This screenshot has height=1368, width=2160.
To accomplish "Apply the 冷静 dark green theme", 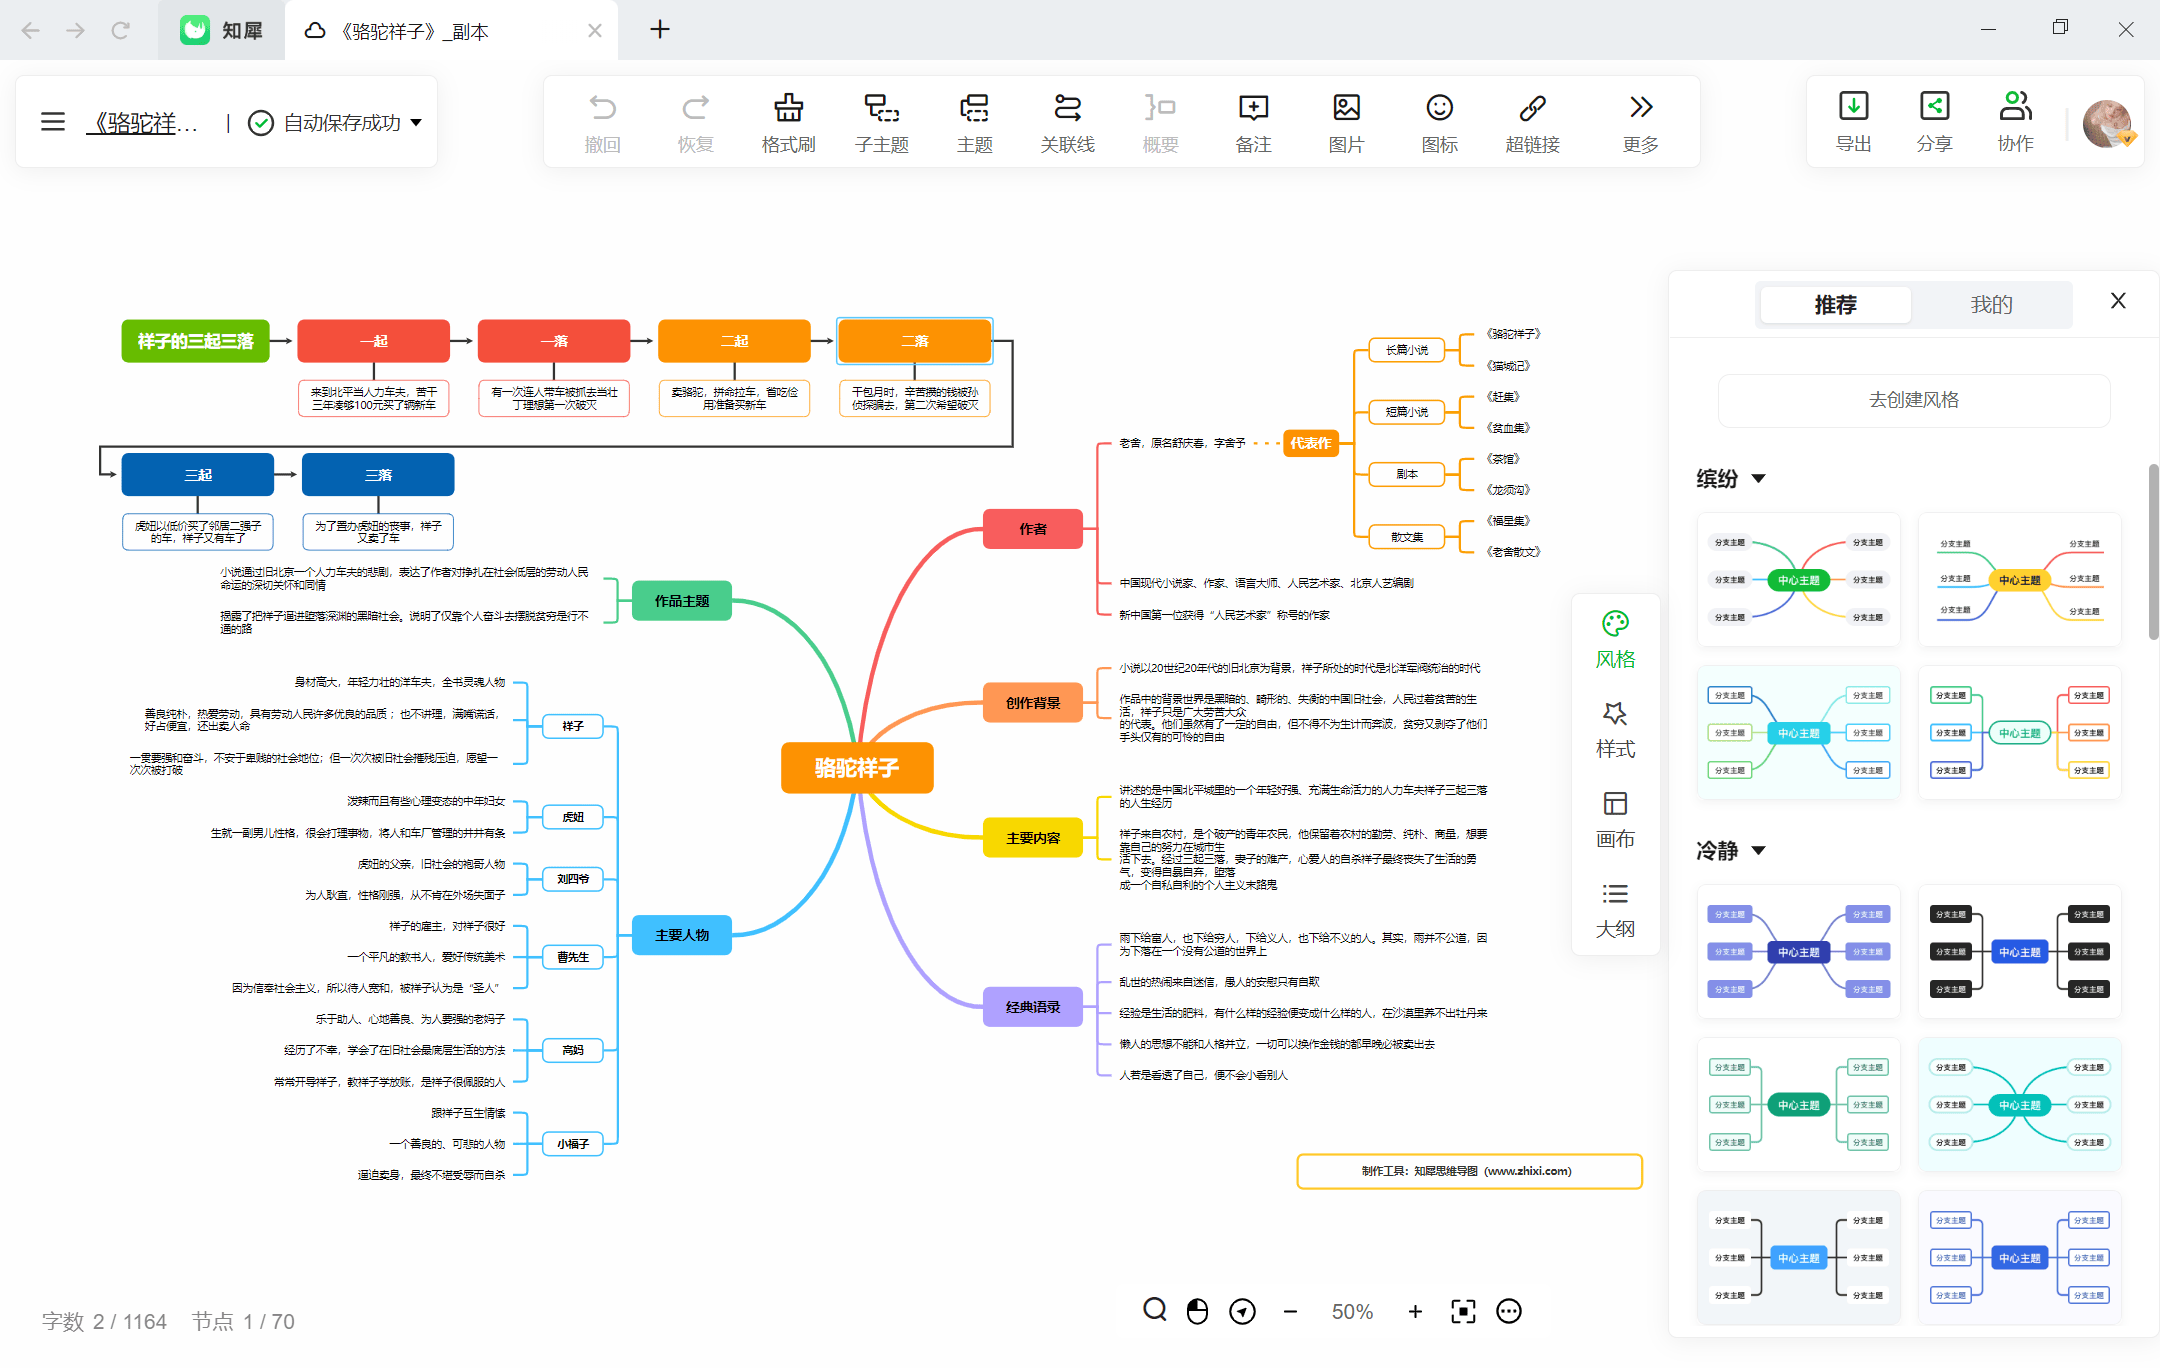I will tap(1798, 1104).
